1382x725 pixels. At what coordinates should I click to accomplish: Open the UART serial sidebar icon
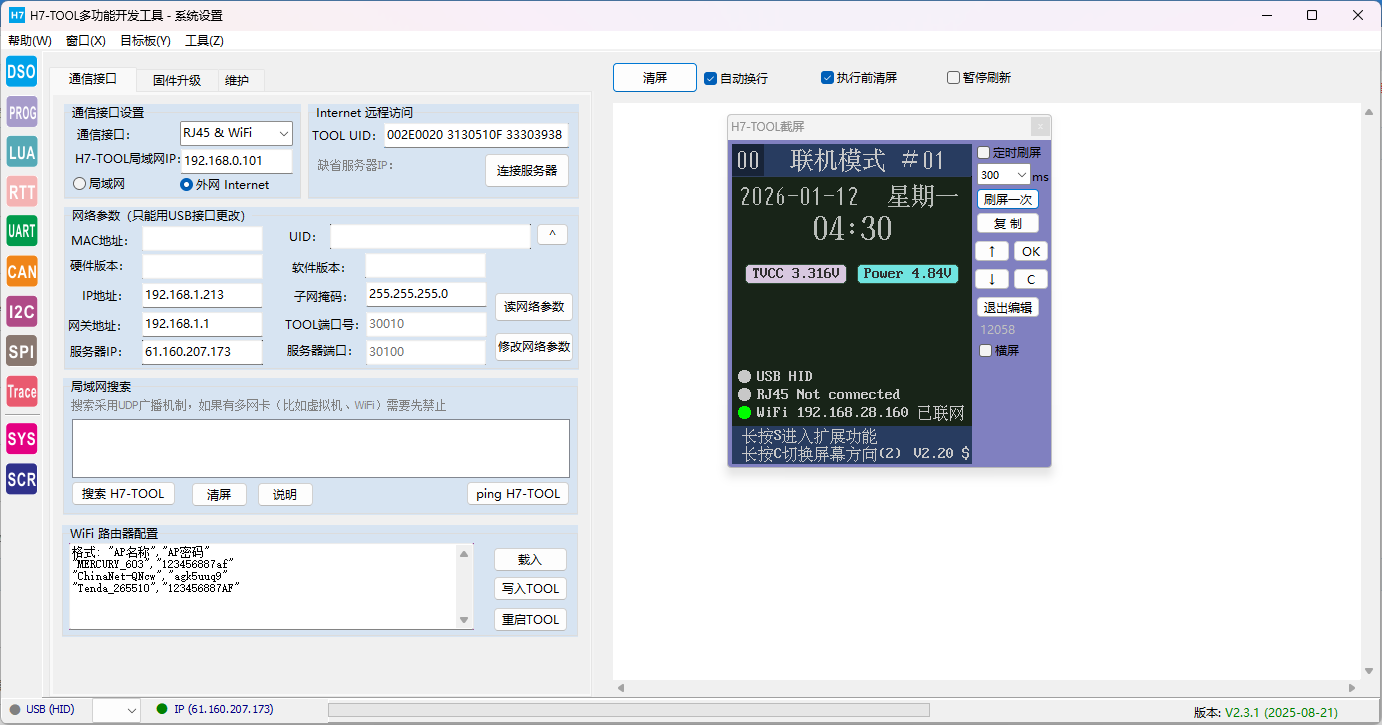pos(21,231)
